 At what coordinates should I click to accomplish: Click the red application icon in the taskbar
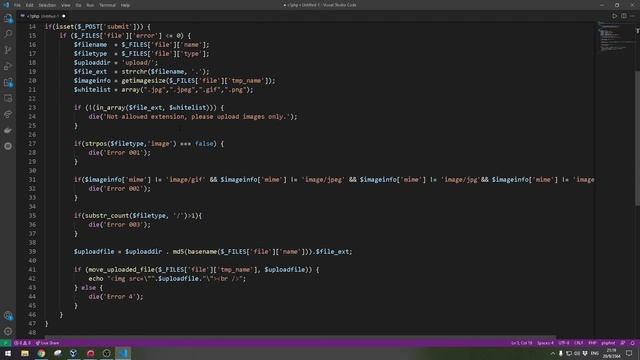90,353
